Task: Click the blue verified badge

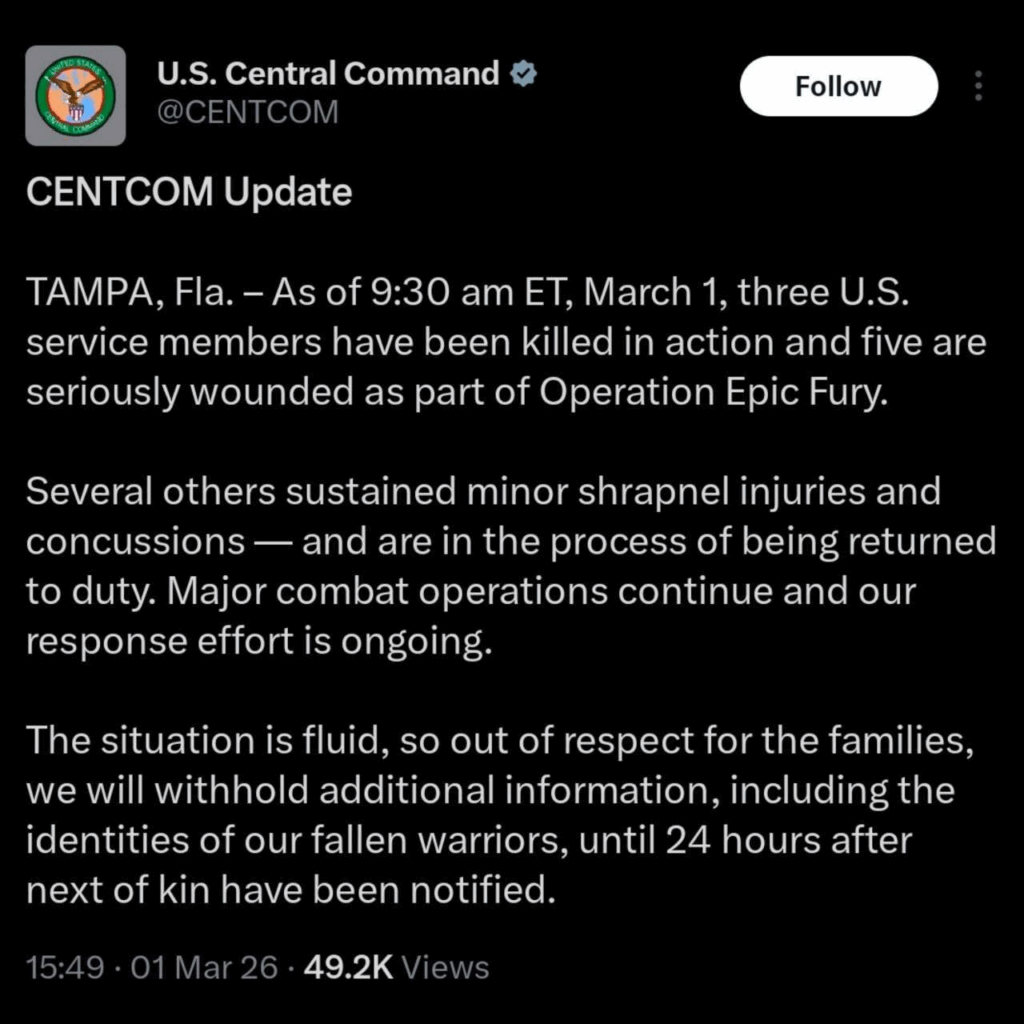Action: 524,74
